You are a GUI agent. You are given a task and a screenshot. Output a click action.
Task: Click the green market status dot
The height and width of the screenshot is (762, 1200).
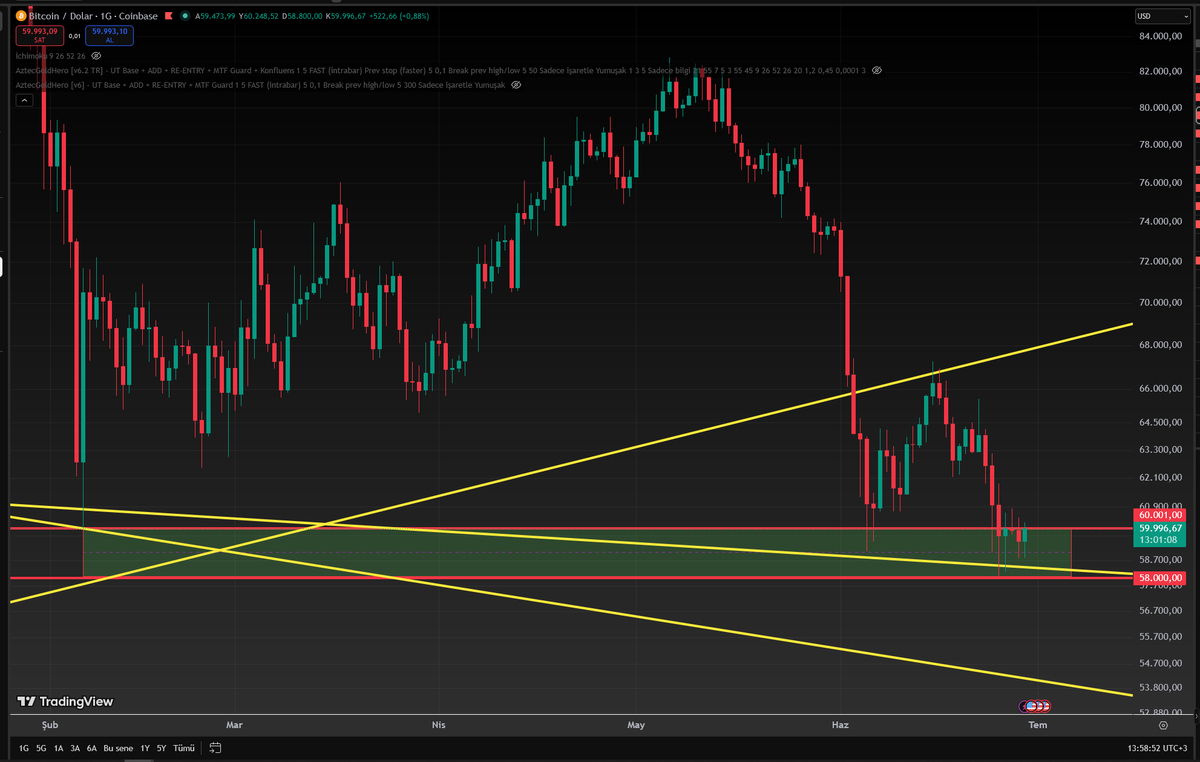pos(183,17)
